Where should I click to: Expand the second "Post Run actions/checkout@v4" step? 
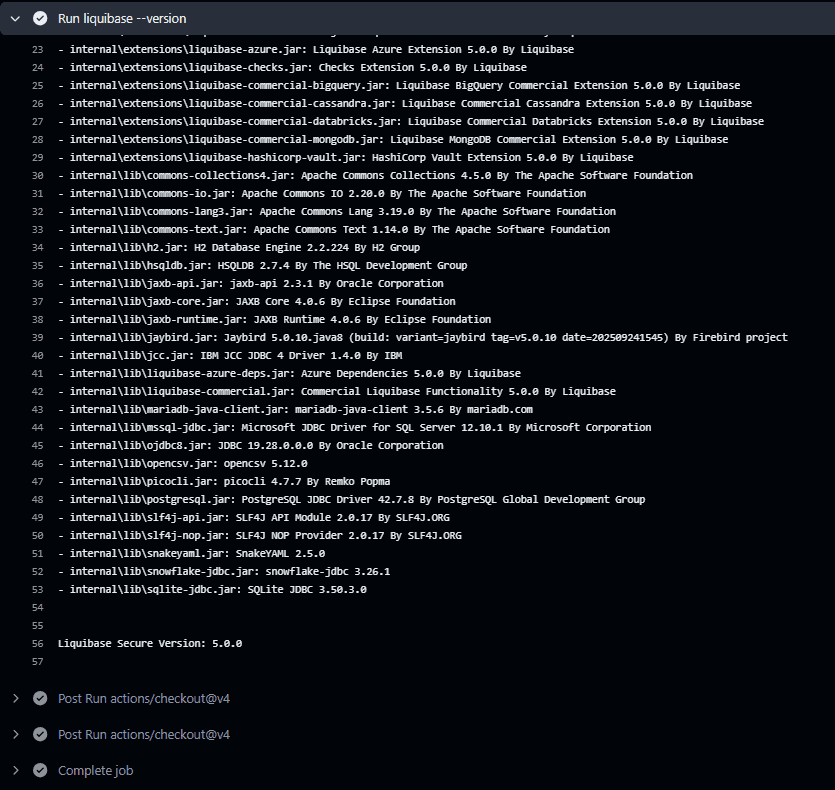click(14, 734)
